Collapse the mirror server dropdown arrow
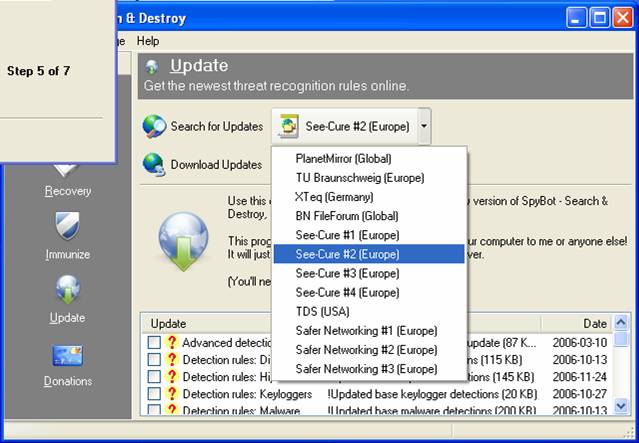Screen dimensions: 639x443 tap(424, 126)
